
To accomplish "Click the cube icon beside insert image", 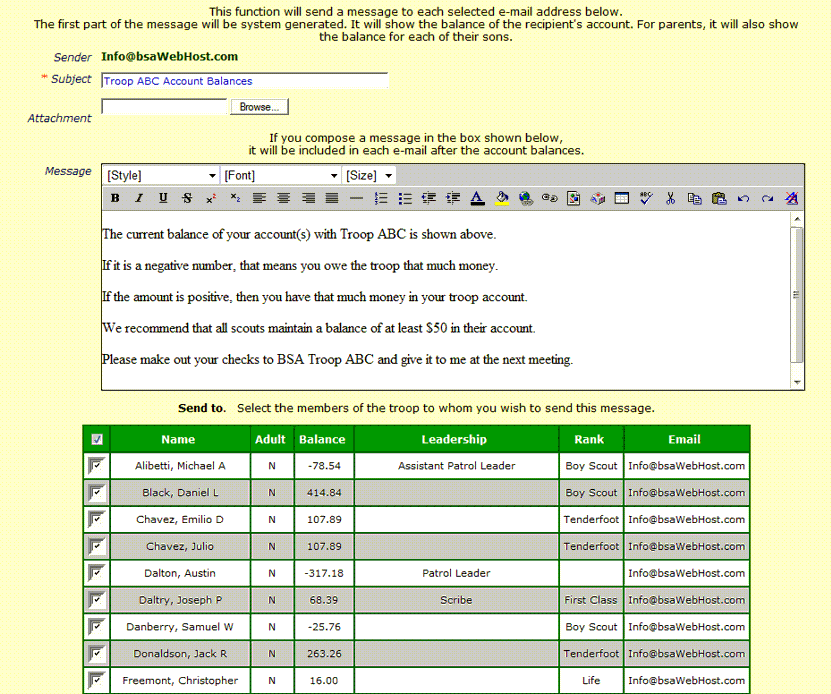I will click(598, 199).
